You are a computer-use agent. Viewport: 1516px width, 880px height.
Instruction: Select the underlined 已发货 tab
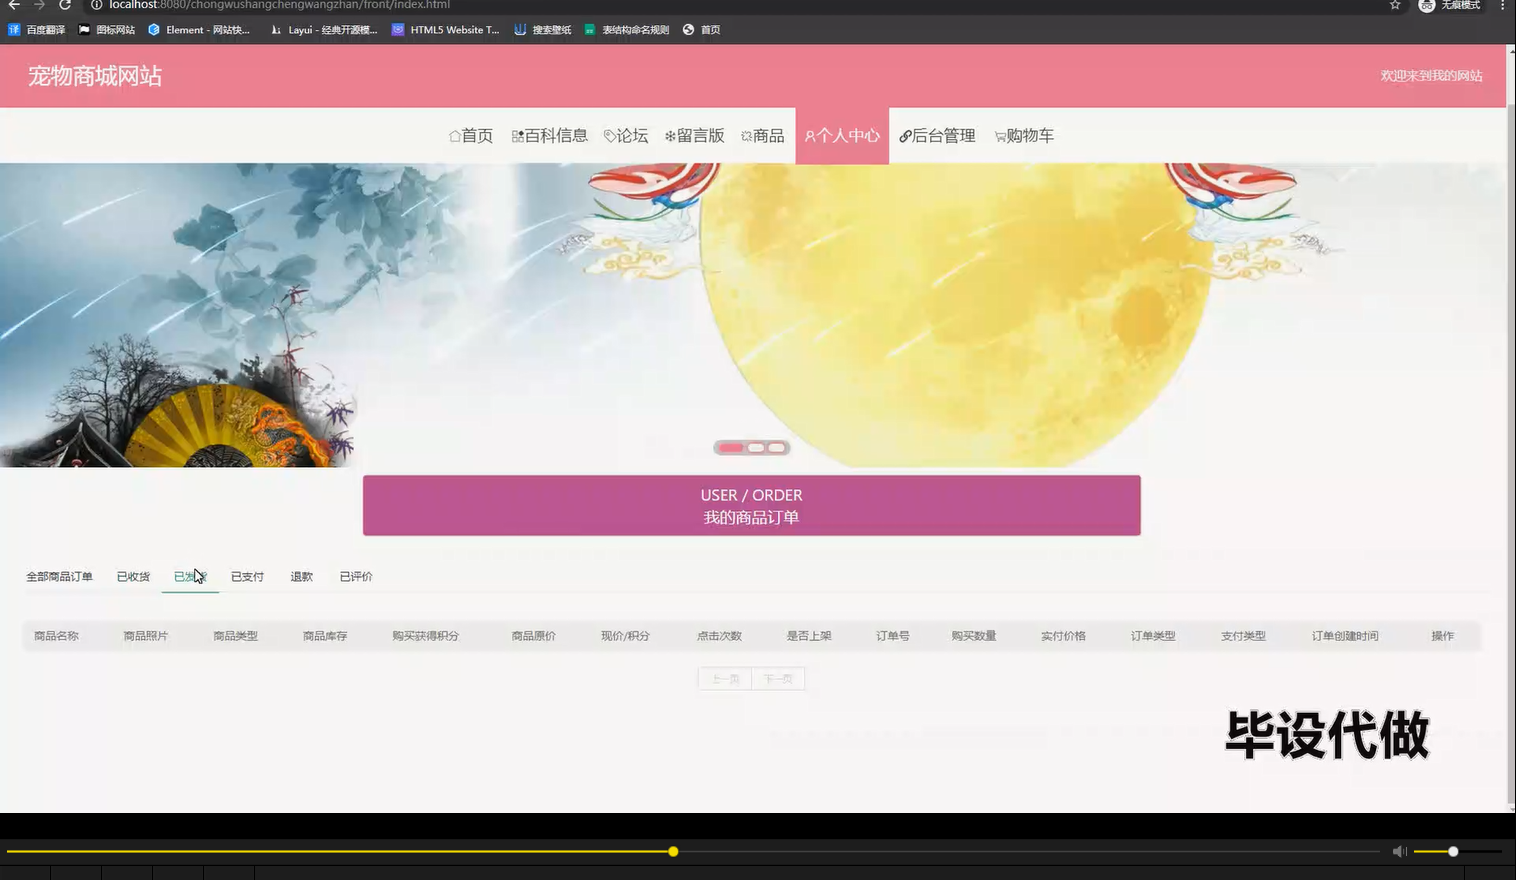tap(190, 577)
